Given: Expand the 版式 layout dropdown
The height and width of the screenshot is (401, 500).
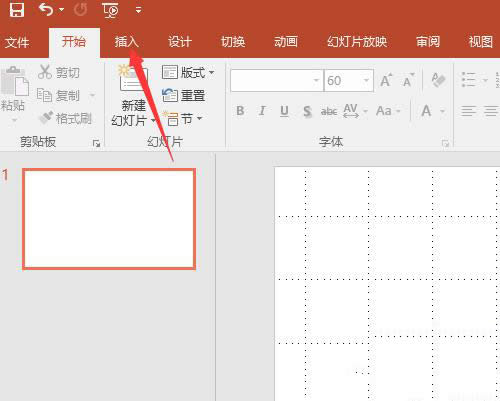Looking at the screenshot, I should coord(211,72).
